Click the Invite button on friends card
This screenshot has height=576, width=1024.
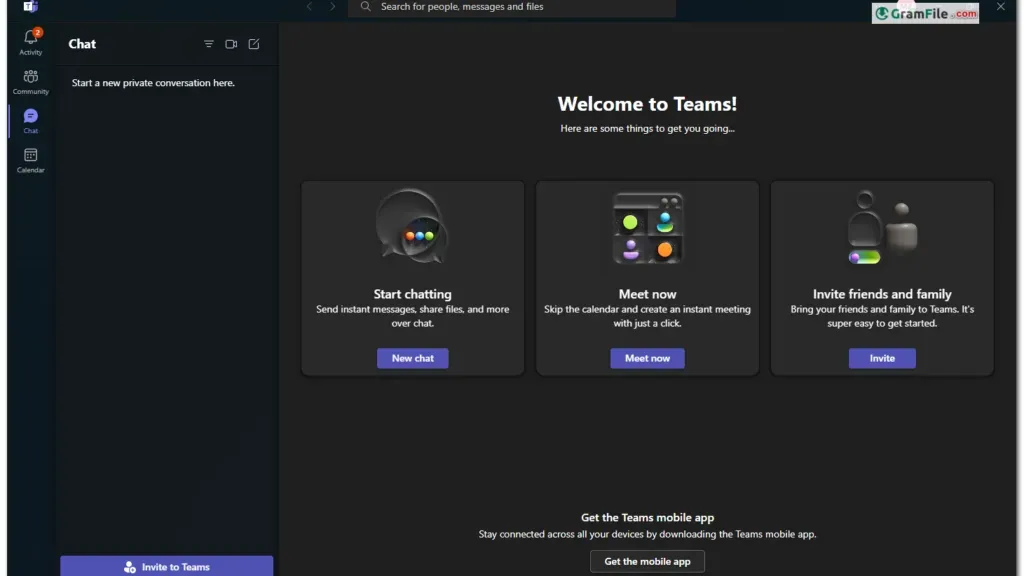(882, 358)
